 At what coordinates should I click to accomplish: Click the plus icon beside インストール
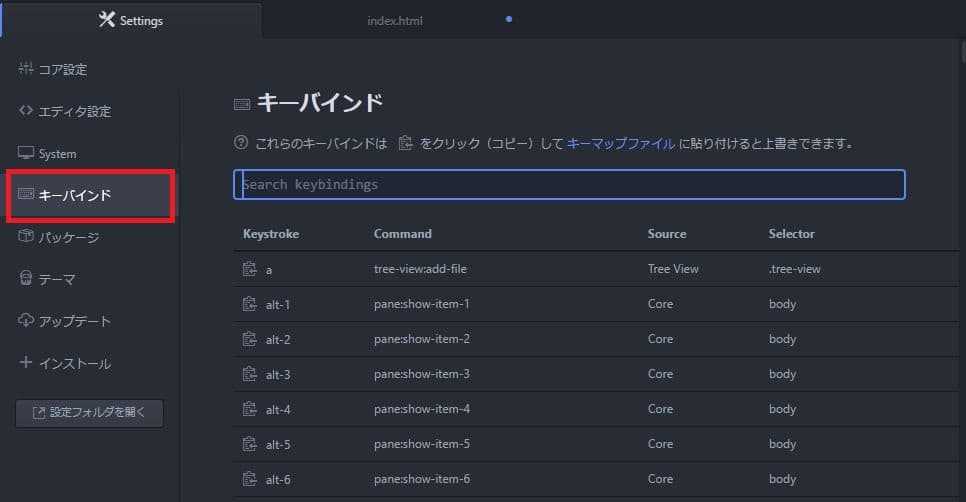tap(26, 362)
